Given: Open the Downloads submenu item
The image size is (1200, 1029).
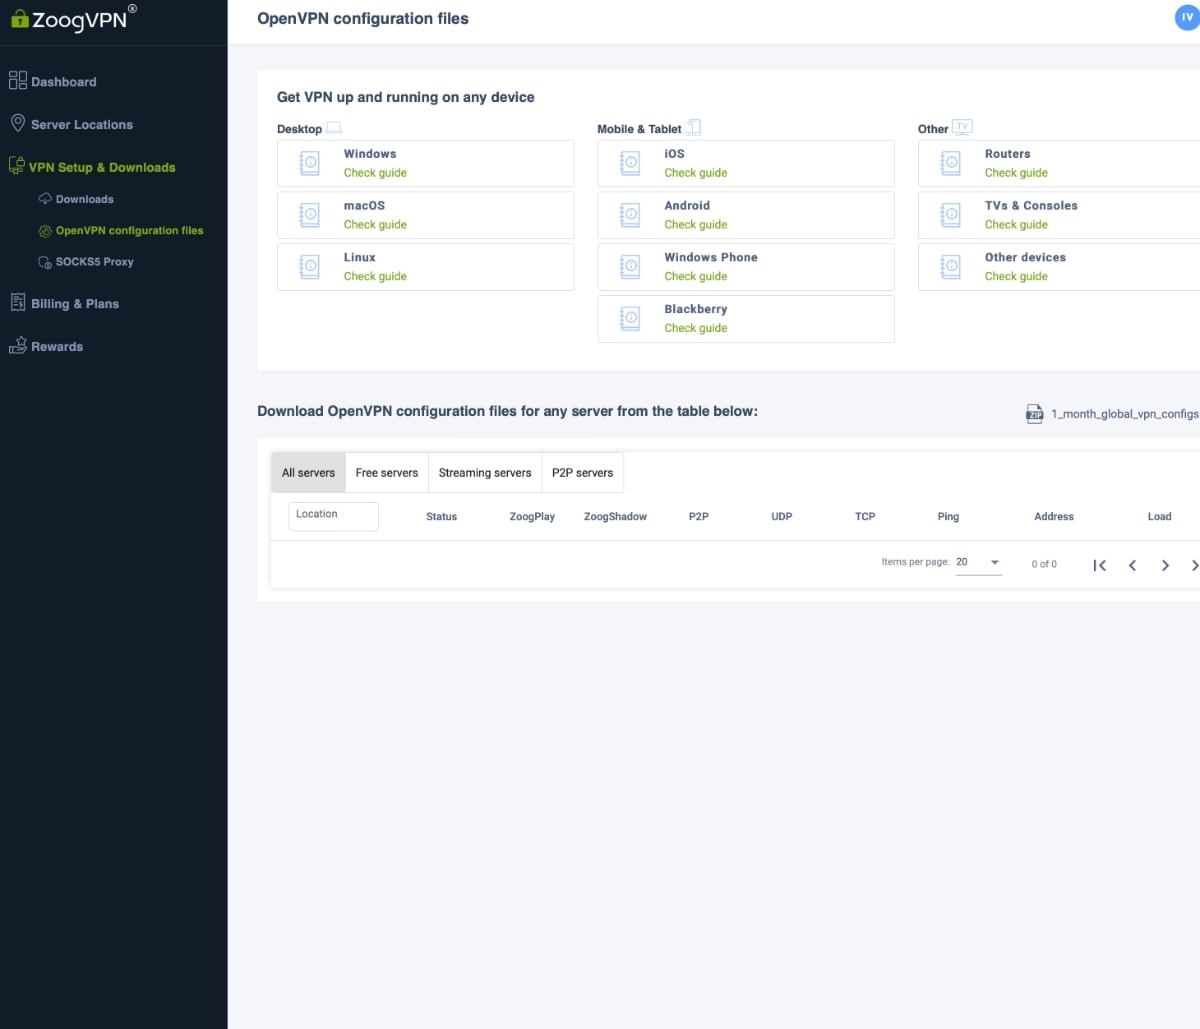Looking at the screenshot, I should point(85,200).
